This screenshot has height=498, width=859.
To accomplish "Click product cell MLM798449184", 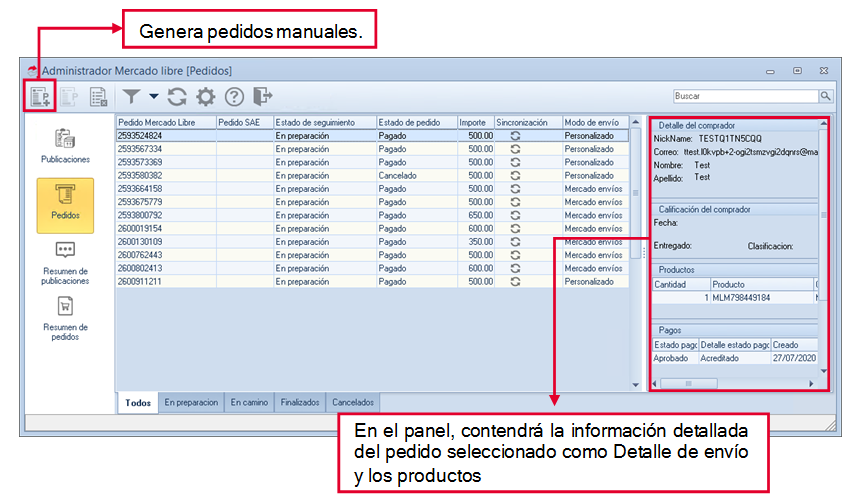I will [761, 297].
